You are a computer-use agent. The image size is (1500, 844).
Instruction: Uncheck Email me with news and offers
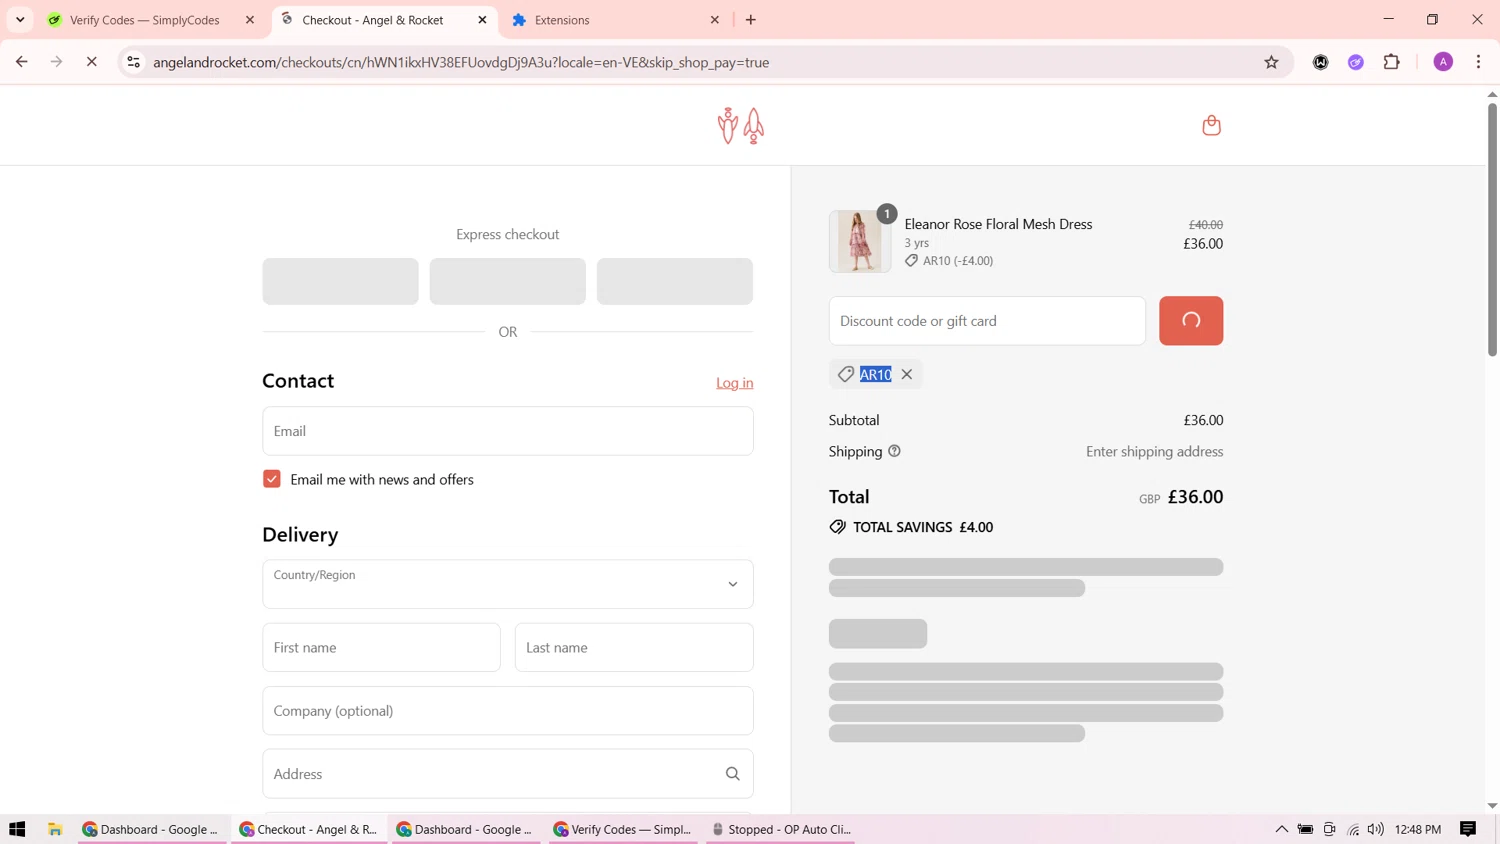tap(272, 479)
